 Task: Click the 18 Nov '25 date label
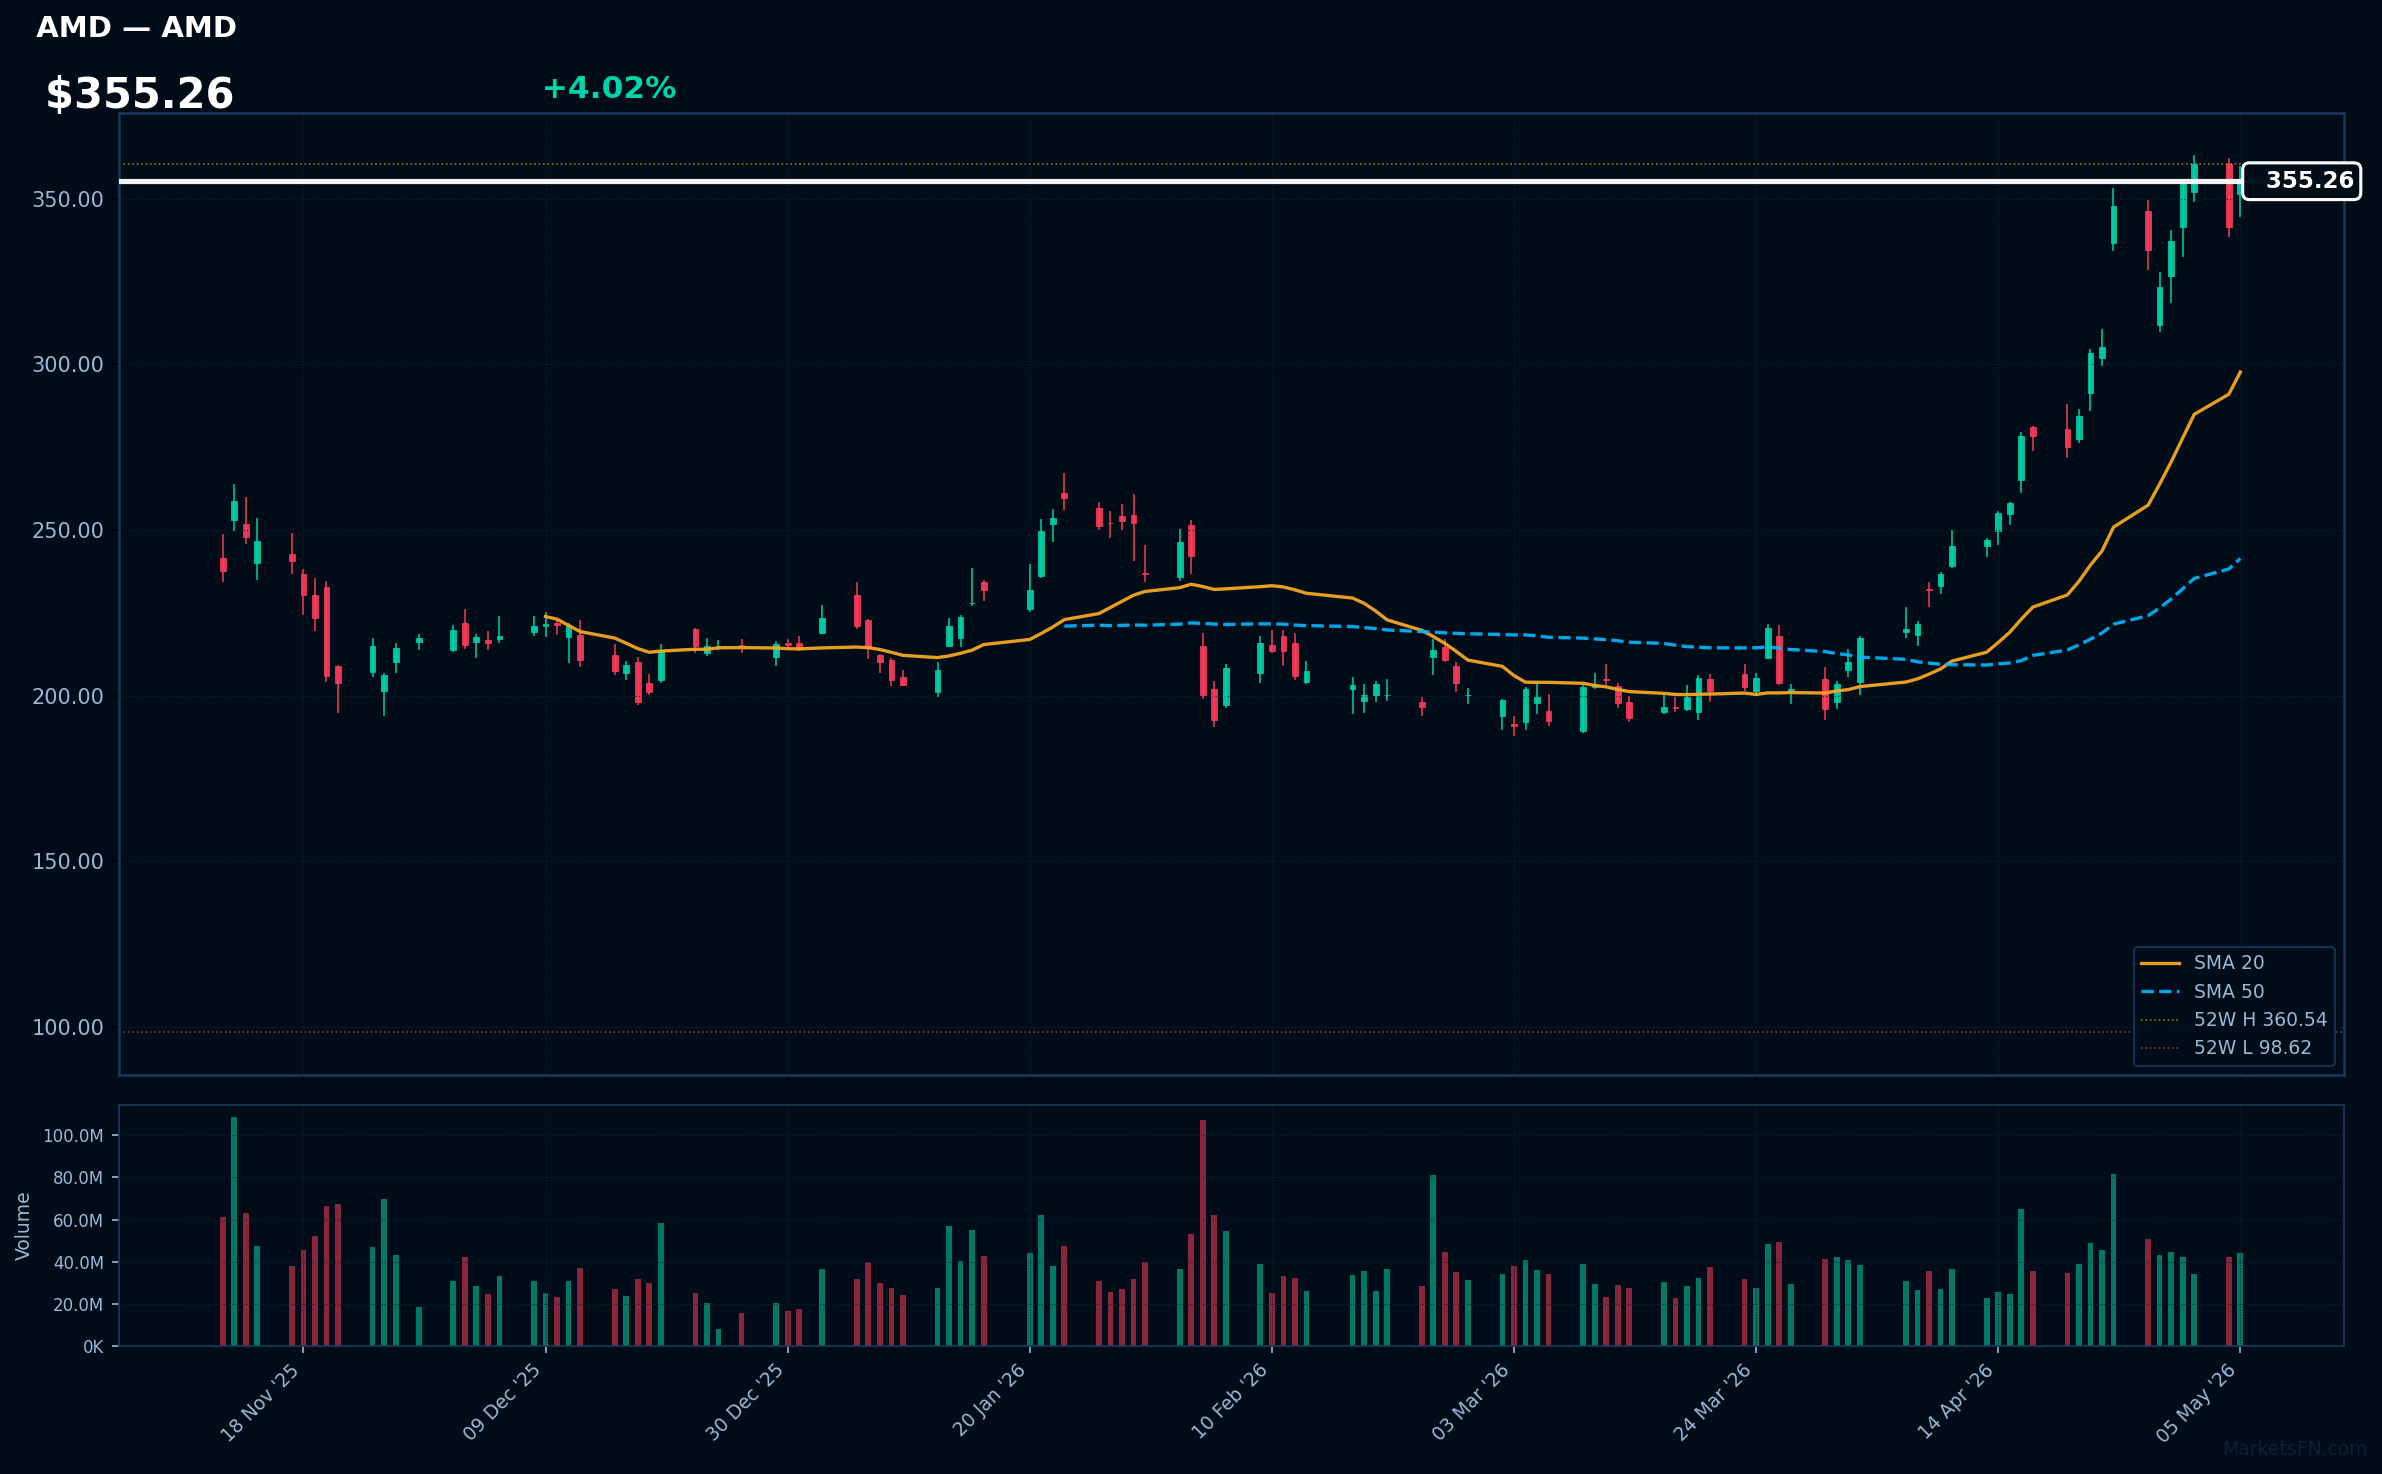click(260, 1403)
